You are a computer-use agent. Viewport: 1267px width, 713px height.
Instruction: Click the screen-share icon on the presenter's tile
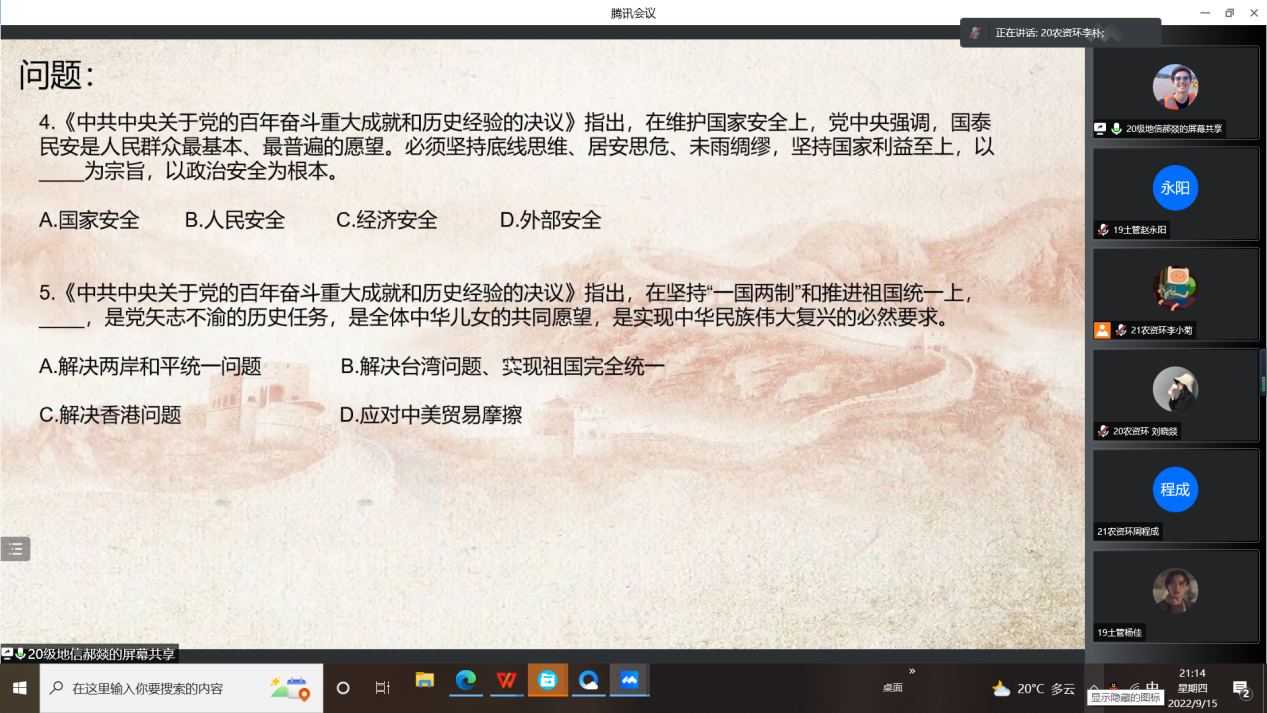click(x=1100, y=129)
